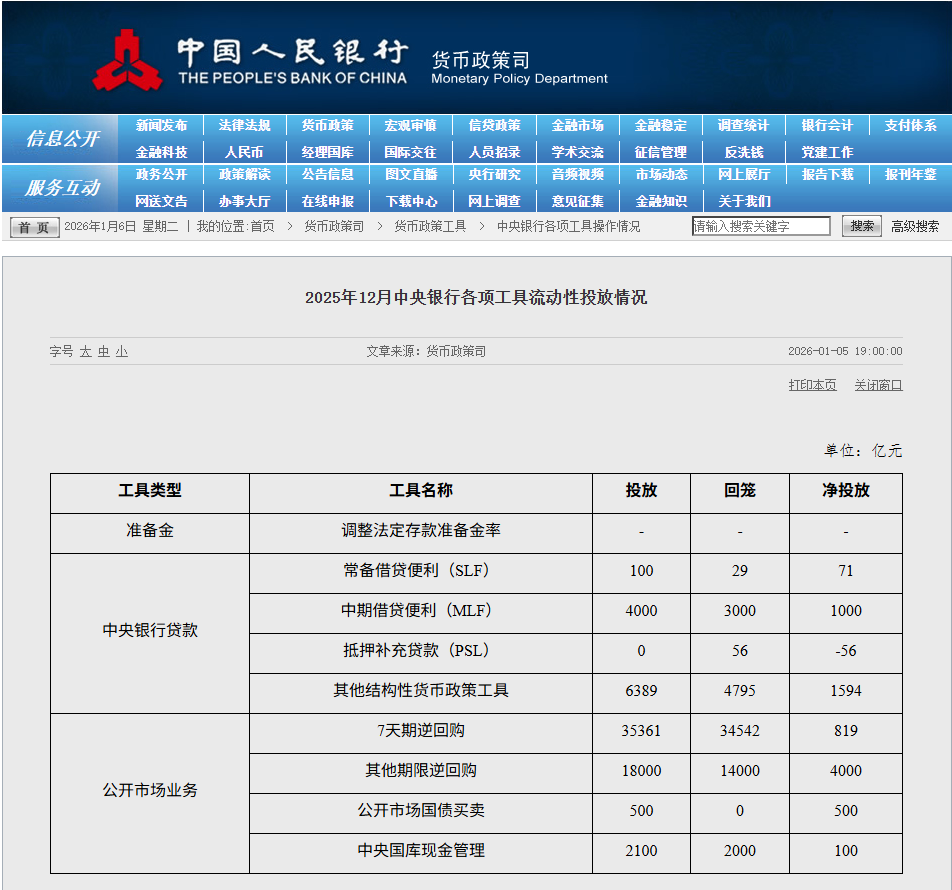Image resolution: width=952 pixels, height=890 pixels.
Task: Open the 下载中心 menu item
Action: pos(411,201)
